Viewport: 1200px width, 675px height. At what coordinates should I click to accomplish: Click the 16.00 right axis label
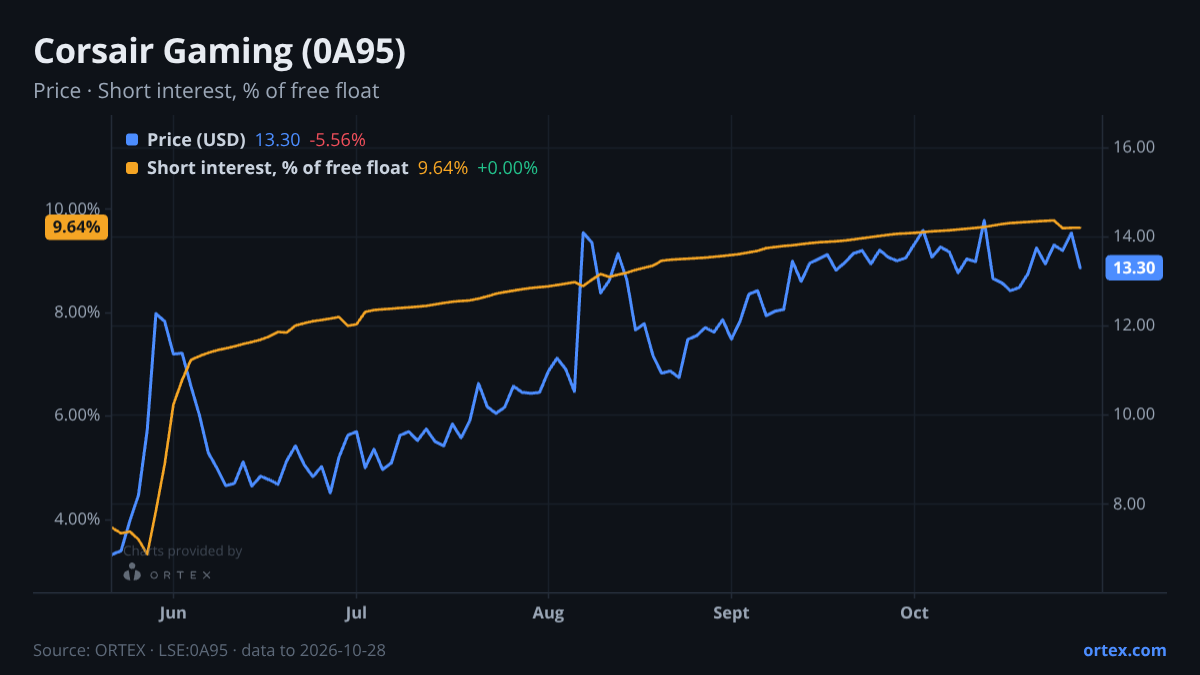1133,147
